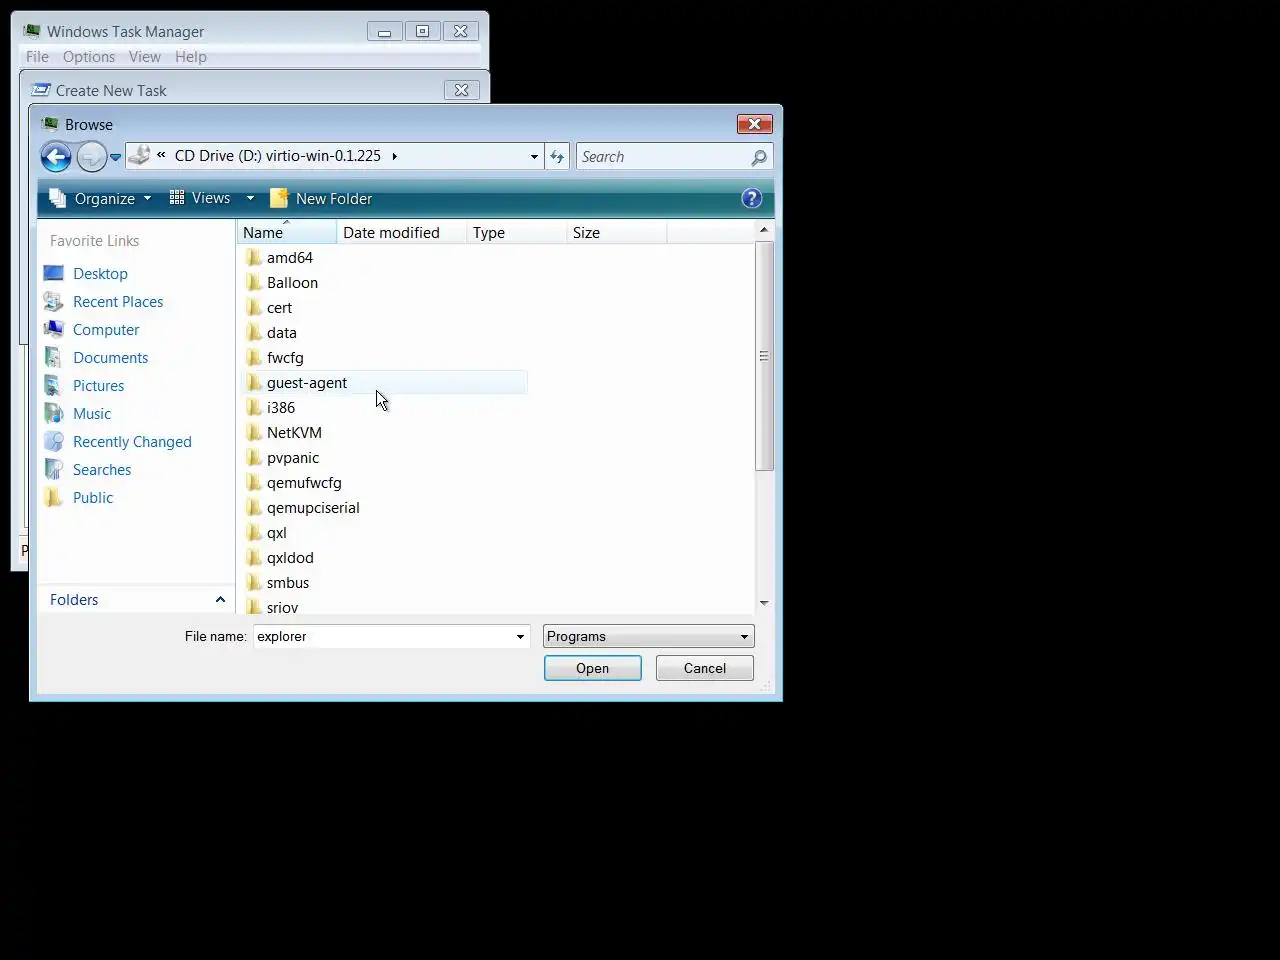Close the Create New Task dialog
1280x960 pixels.
click(x=461, y=90)
